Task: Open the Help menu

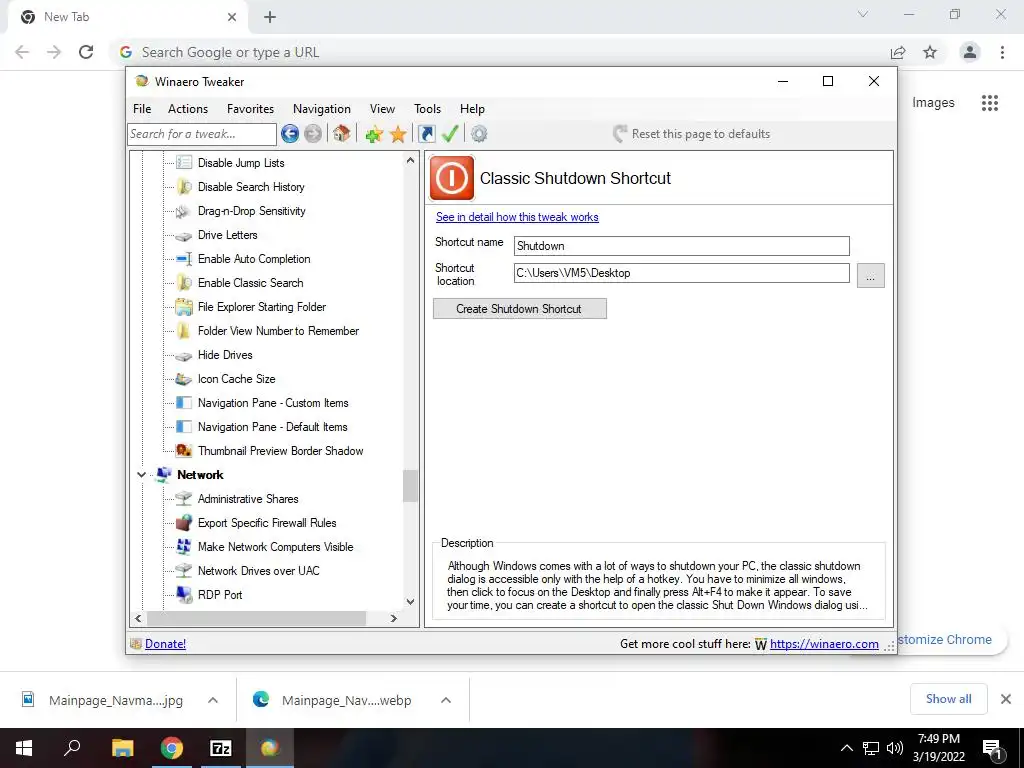Action: [x=472, y=109]
